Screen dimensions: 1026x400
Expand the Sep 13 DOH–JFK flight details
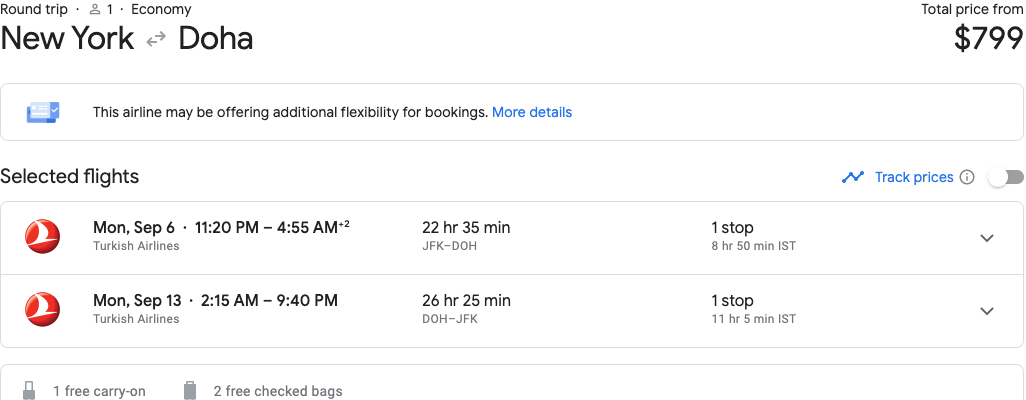(x=987, y=310)
